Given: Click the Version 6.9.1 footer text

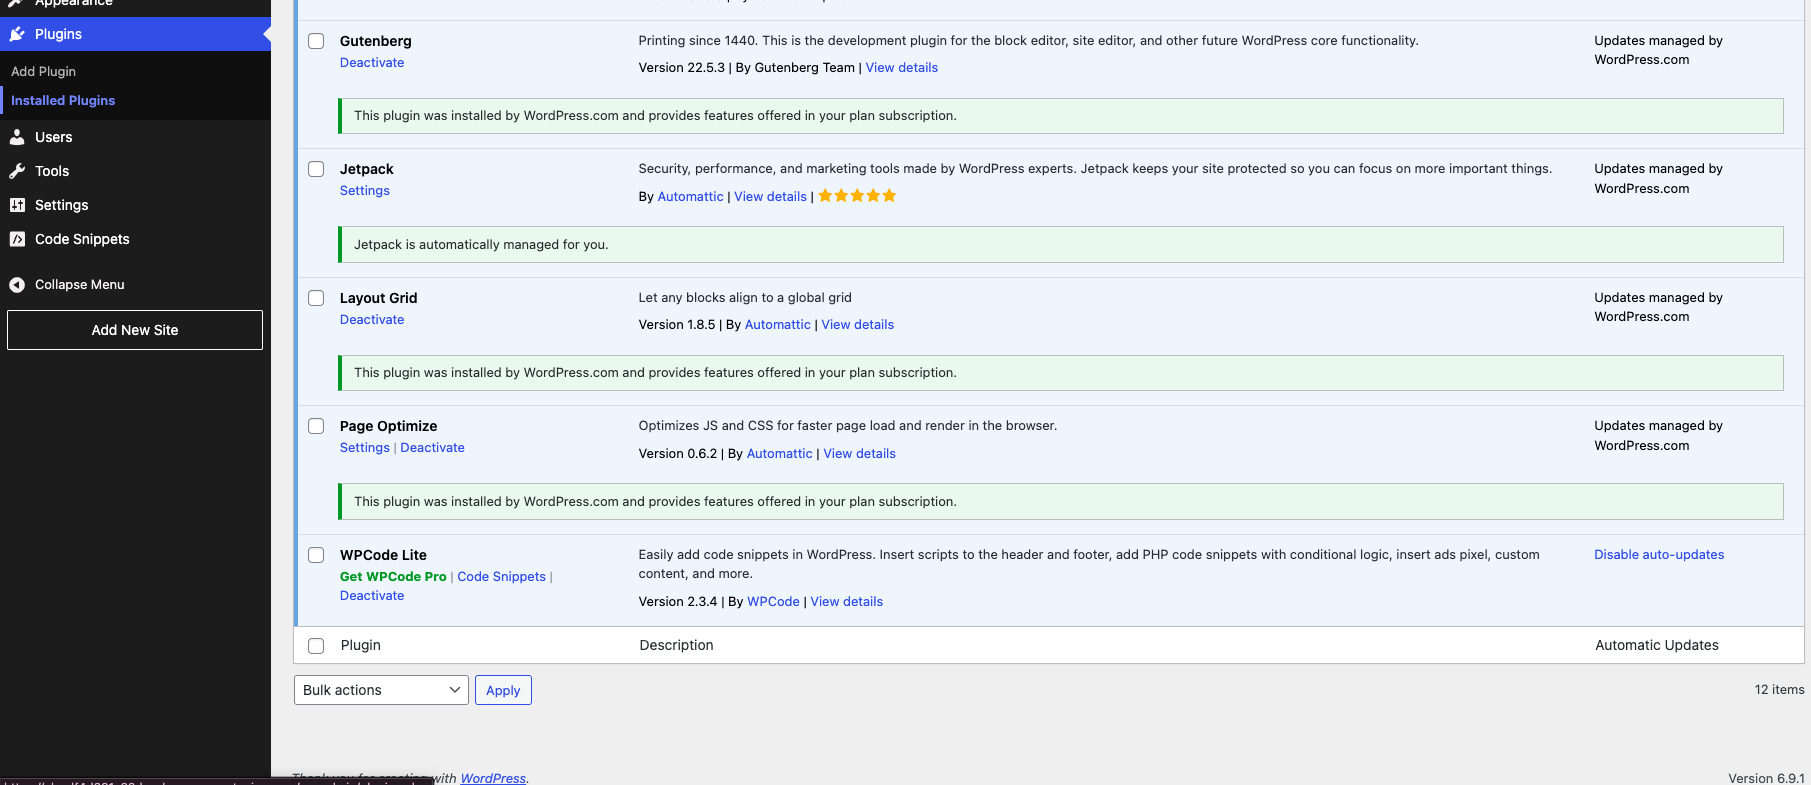Looking at the screenshot, I should tap(1766, 778).
